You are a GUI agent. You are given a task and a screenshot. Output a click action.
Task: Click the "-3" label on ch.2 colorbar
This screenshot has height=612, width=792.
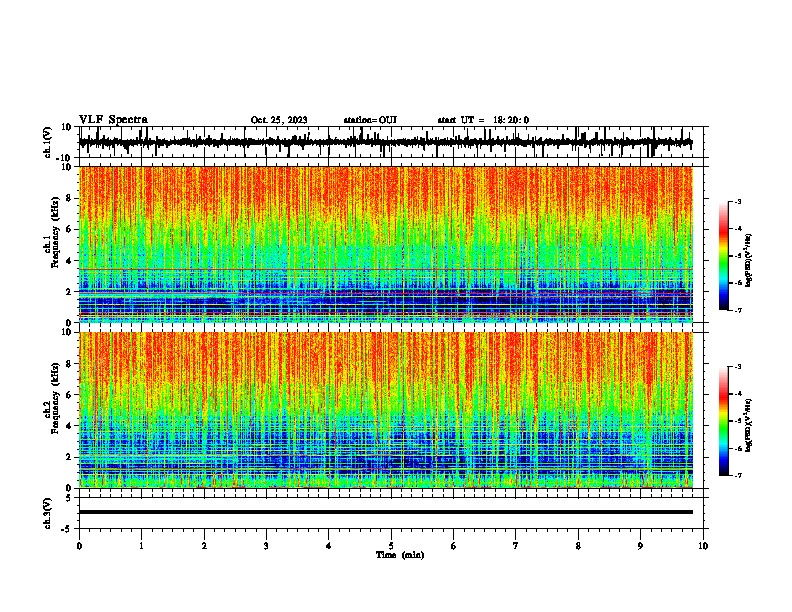pyautogui.click(x=737, y=367)
